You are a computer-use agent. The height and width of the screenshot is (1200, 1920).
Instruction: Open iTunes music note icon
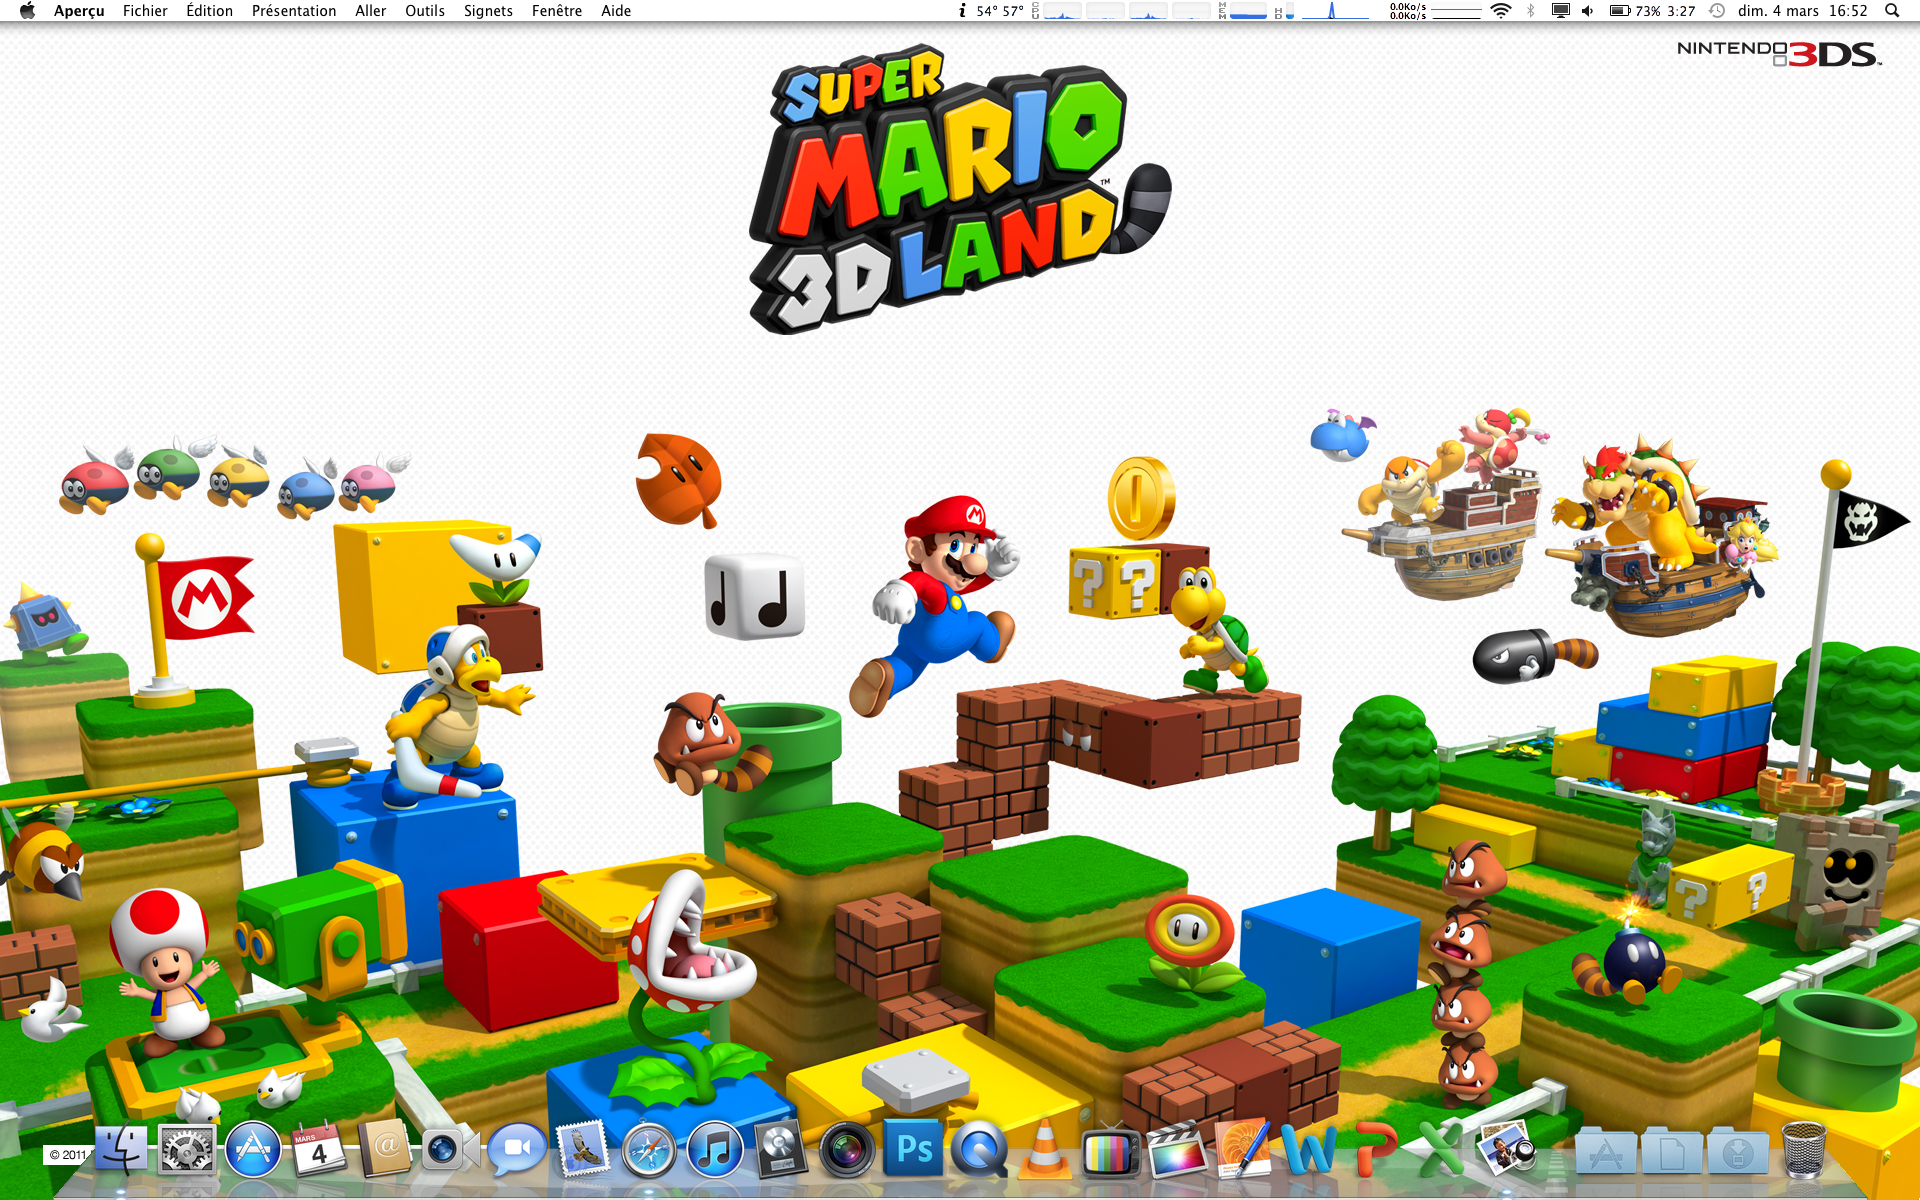point(715,1149)
